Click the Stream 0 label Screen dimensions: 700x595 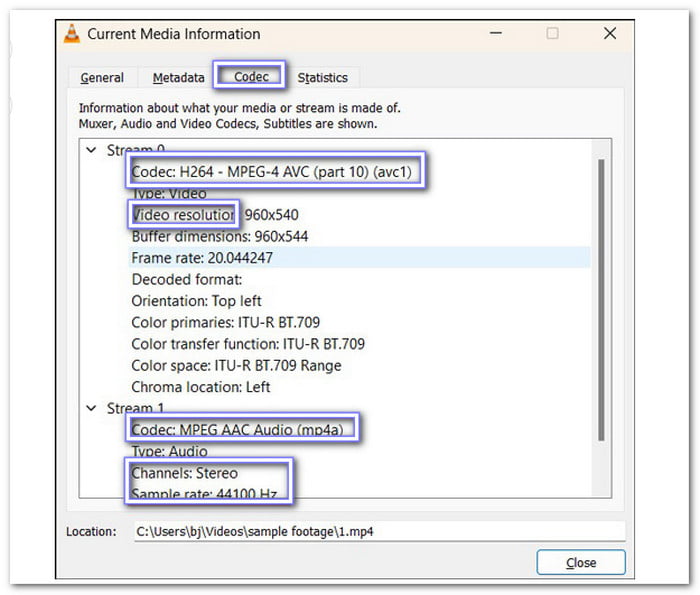pyautogui.click(x=136, y=150)
